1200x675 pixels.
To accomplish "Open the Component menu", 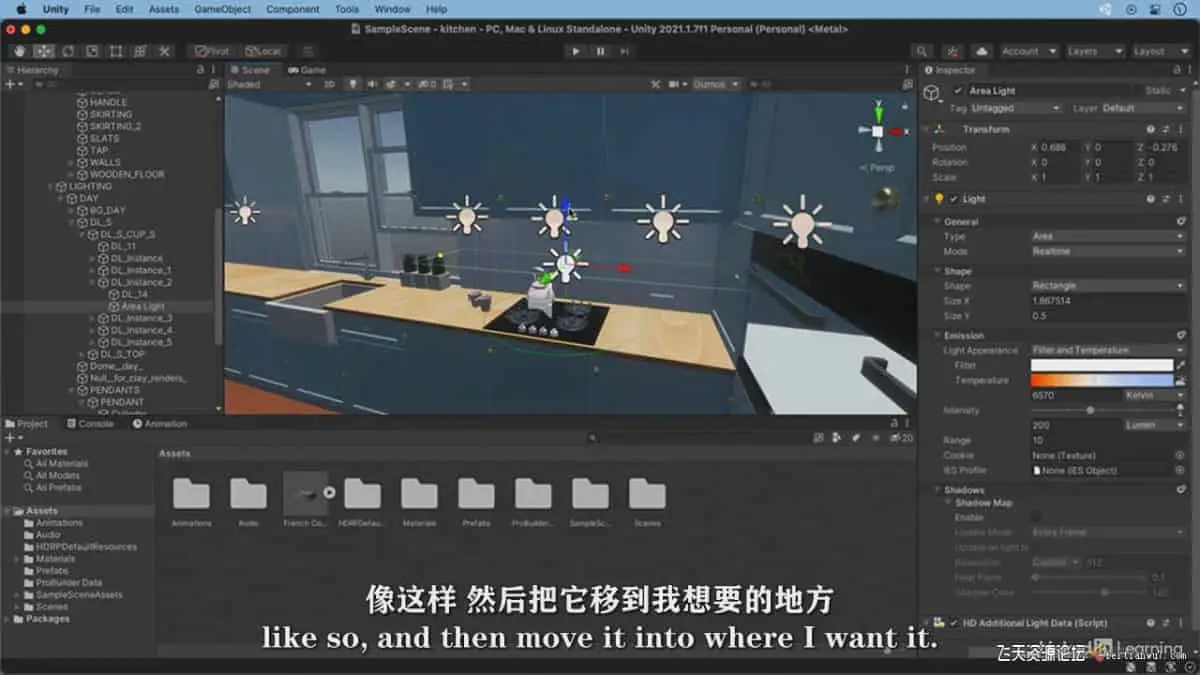I will (x=293, y=9).
